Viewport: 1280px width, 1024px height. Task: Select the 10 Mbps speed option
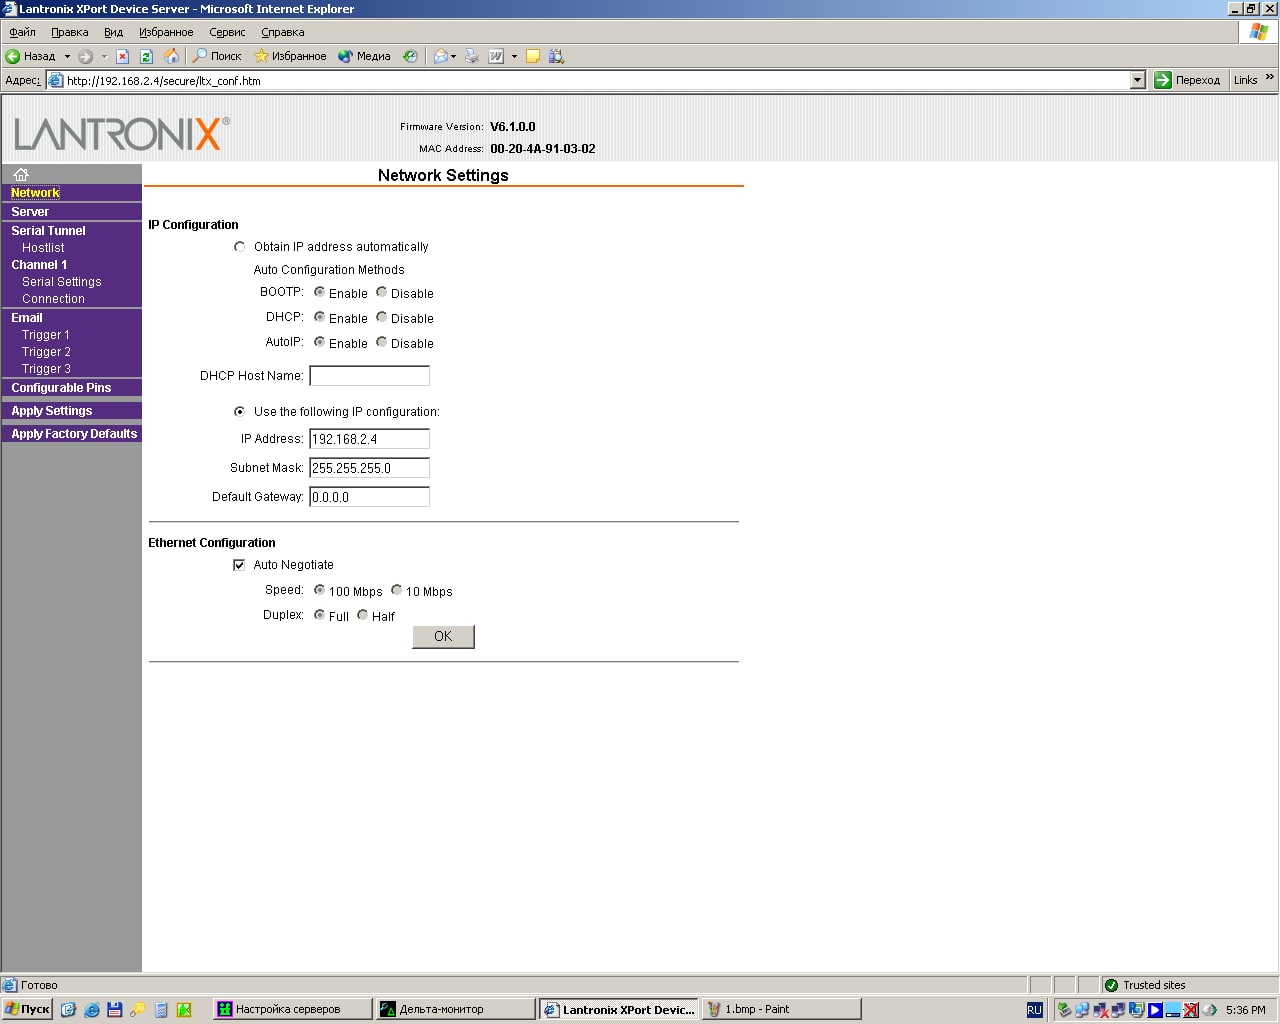(x=397, y=590)
